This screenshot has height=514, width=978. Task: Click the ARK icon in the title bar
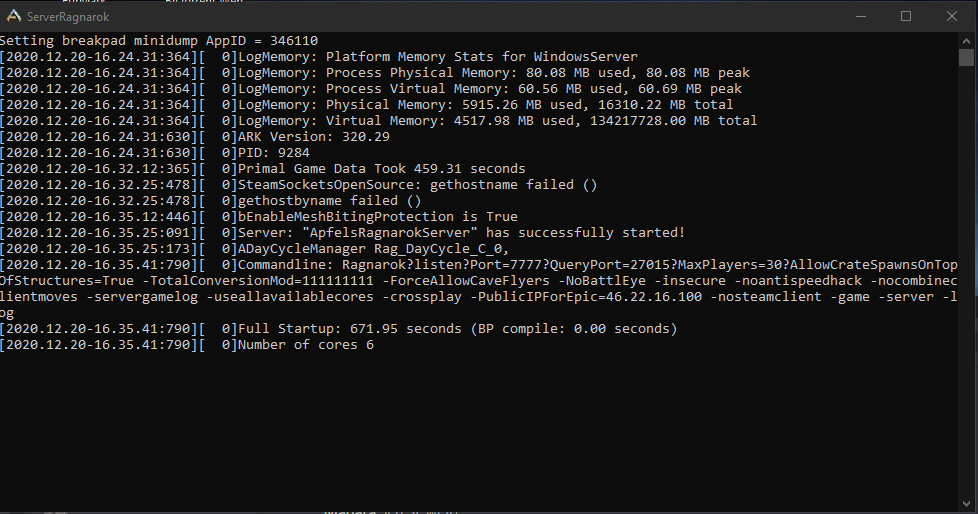13,16
